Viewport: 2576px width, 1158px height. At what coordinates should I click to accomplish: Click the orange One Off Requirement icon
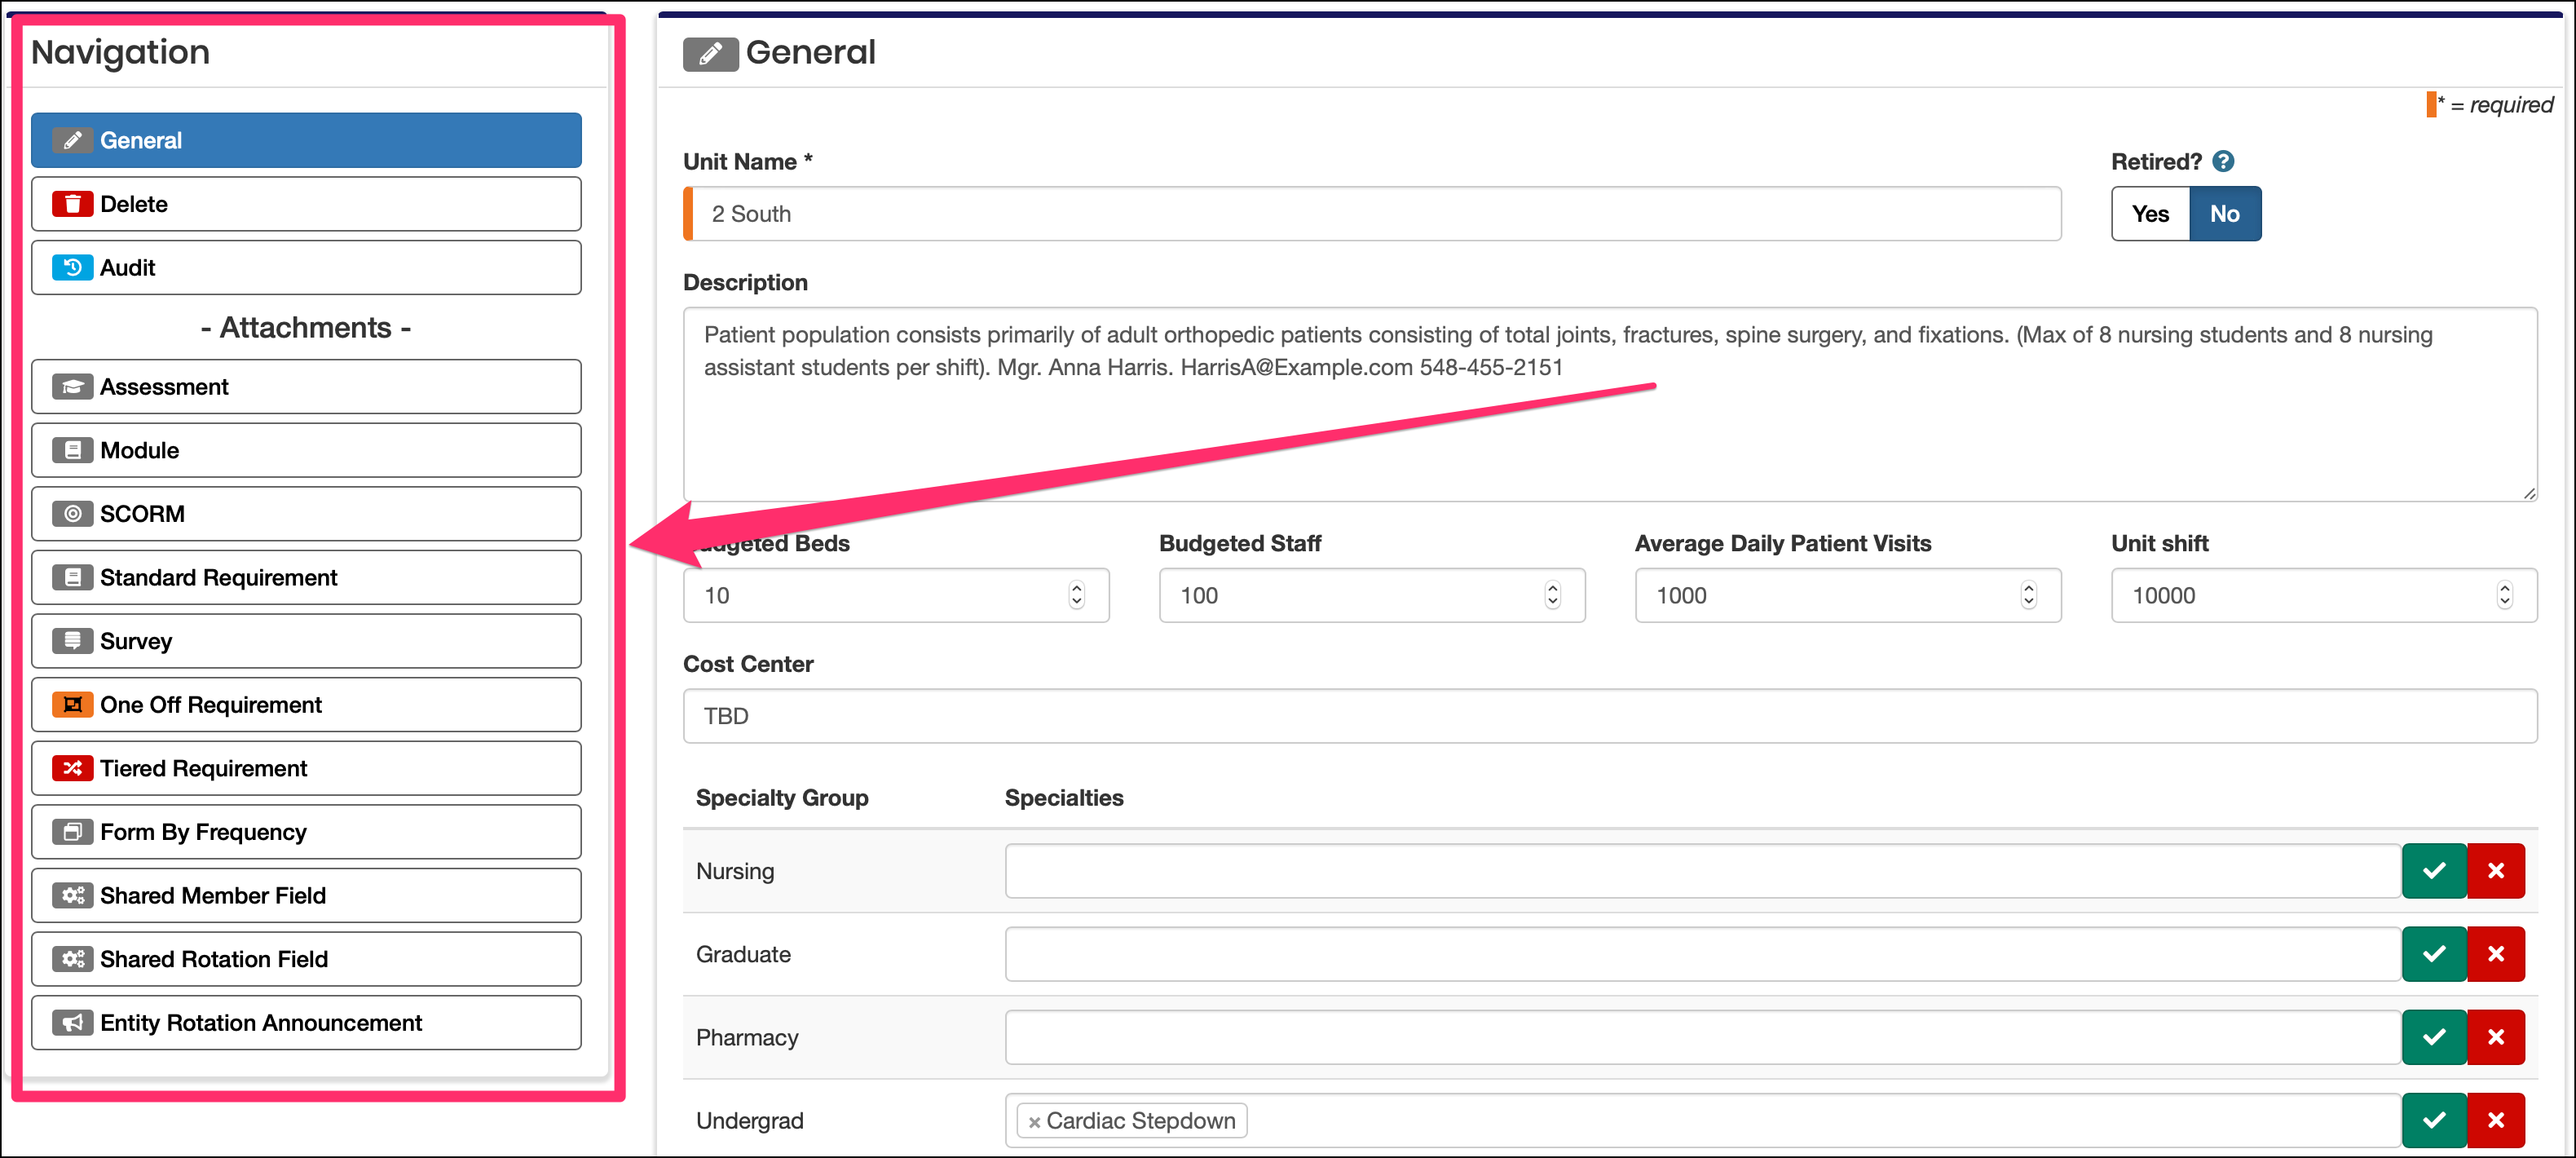pos(72,705)
